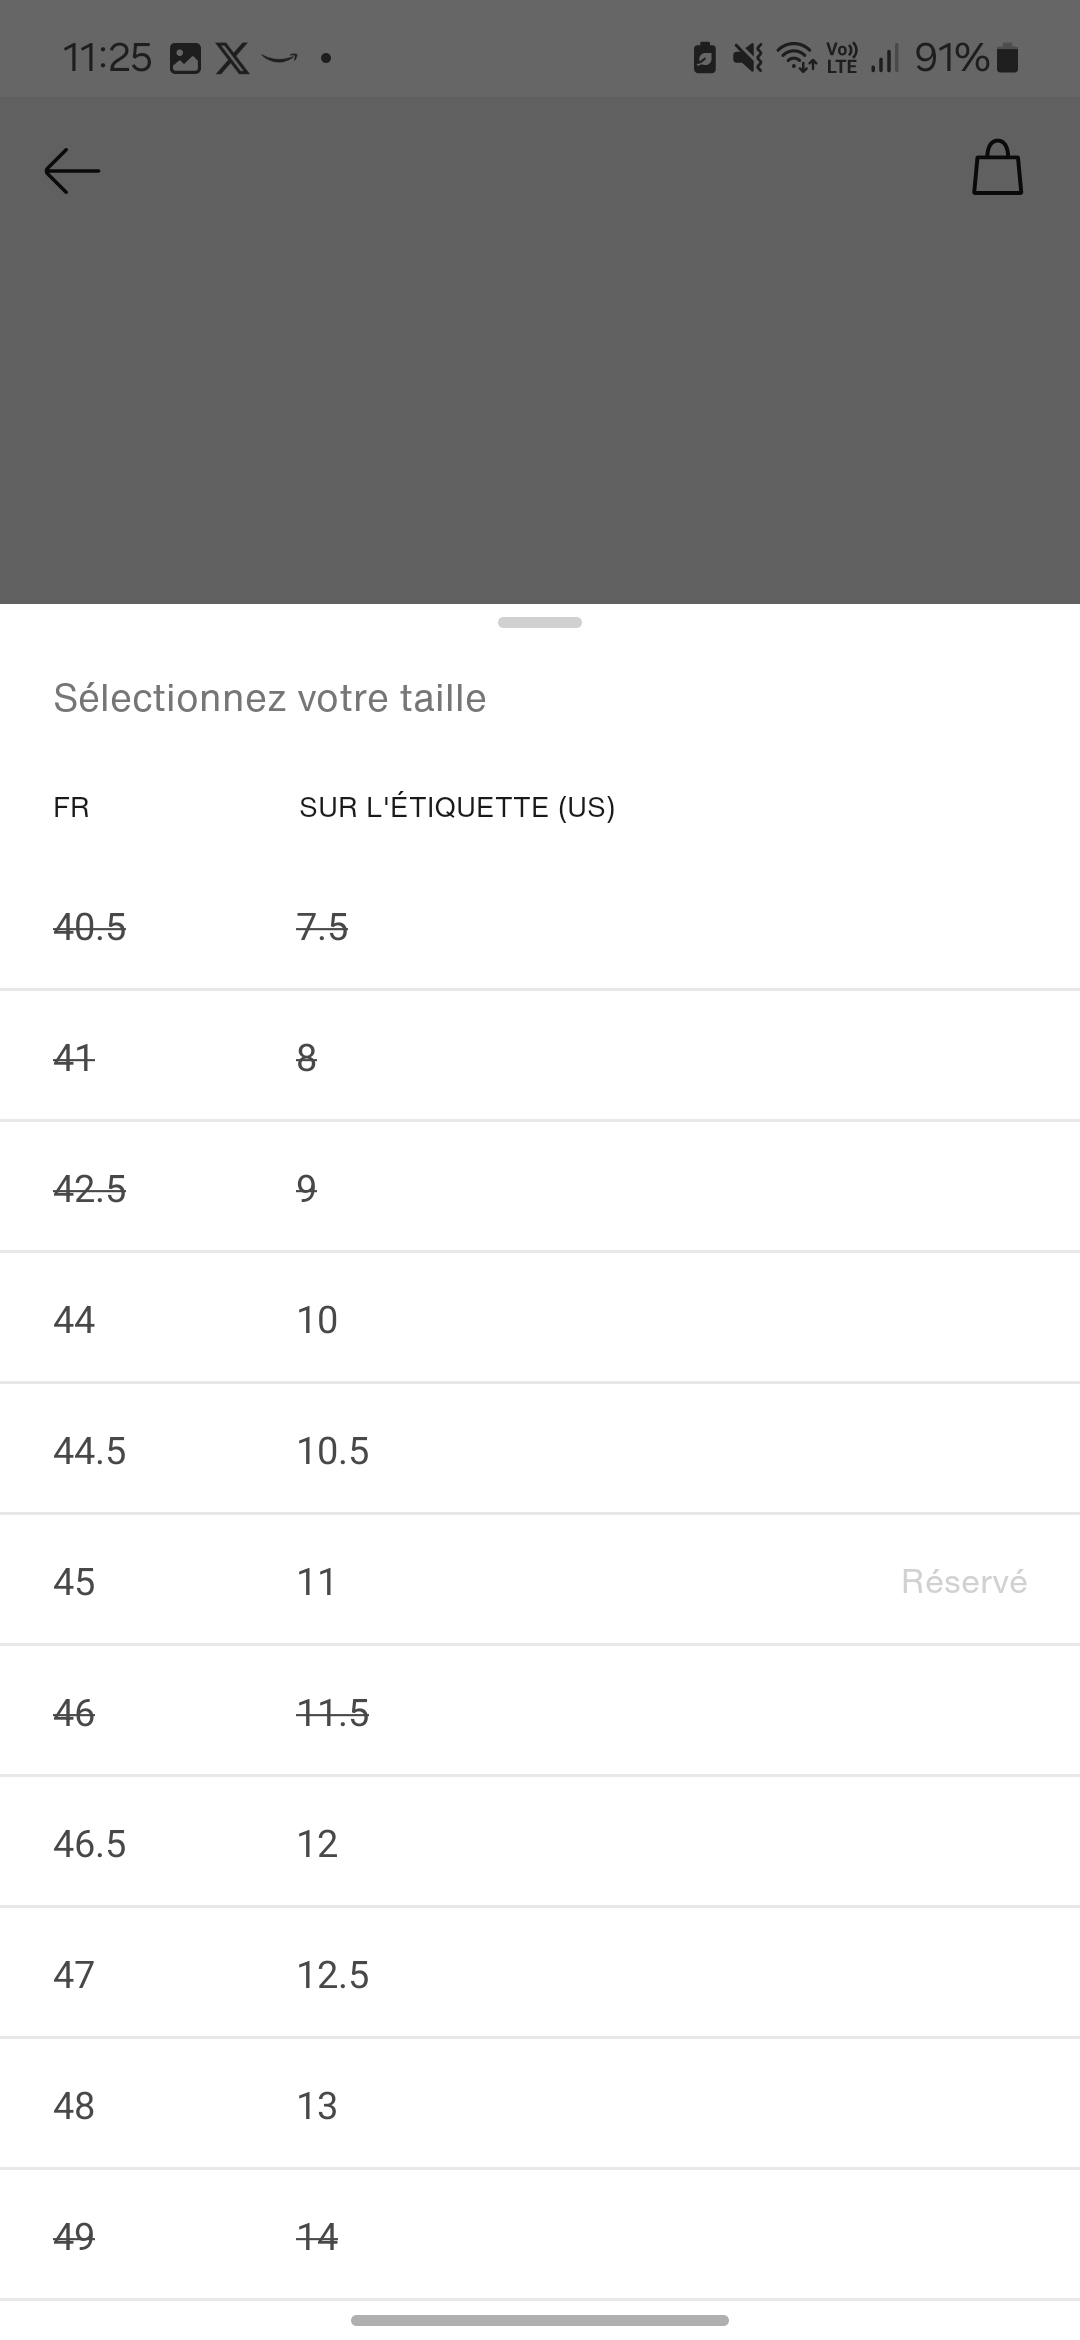This screenshot has width=1080, height=2340.
Task: Tap the bottom sheet drag handle
Action: click(x=540, y=622)
